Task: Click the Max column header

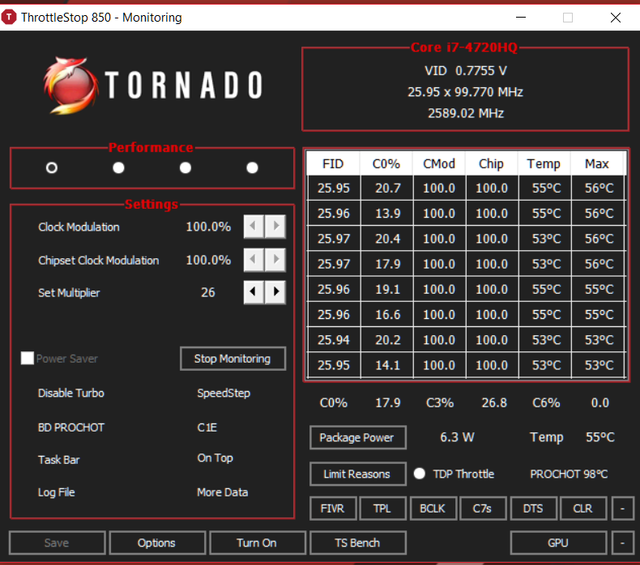Action: click(x=597, y=164)
